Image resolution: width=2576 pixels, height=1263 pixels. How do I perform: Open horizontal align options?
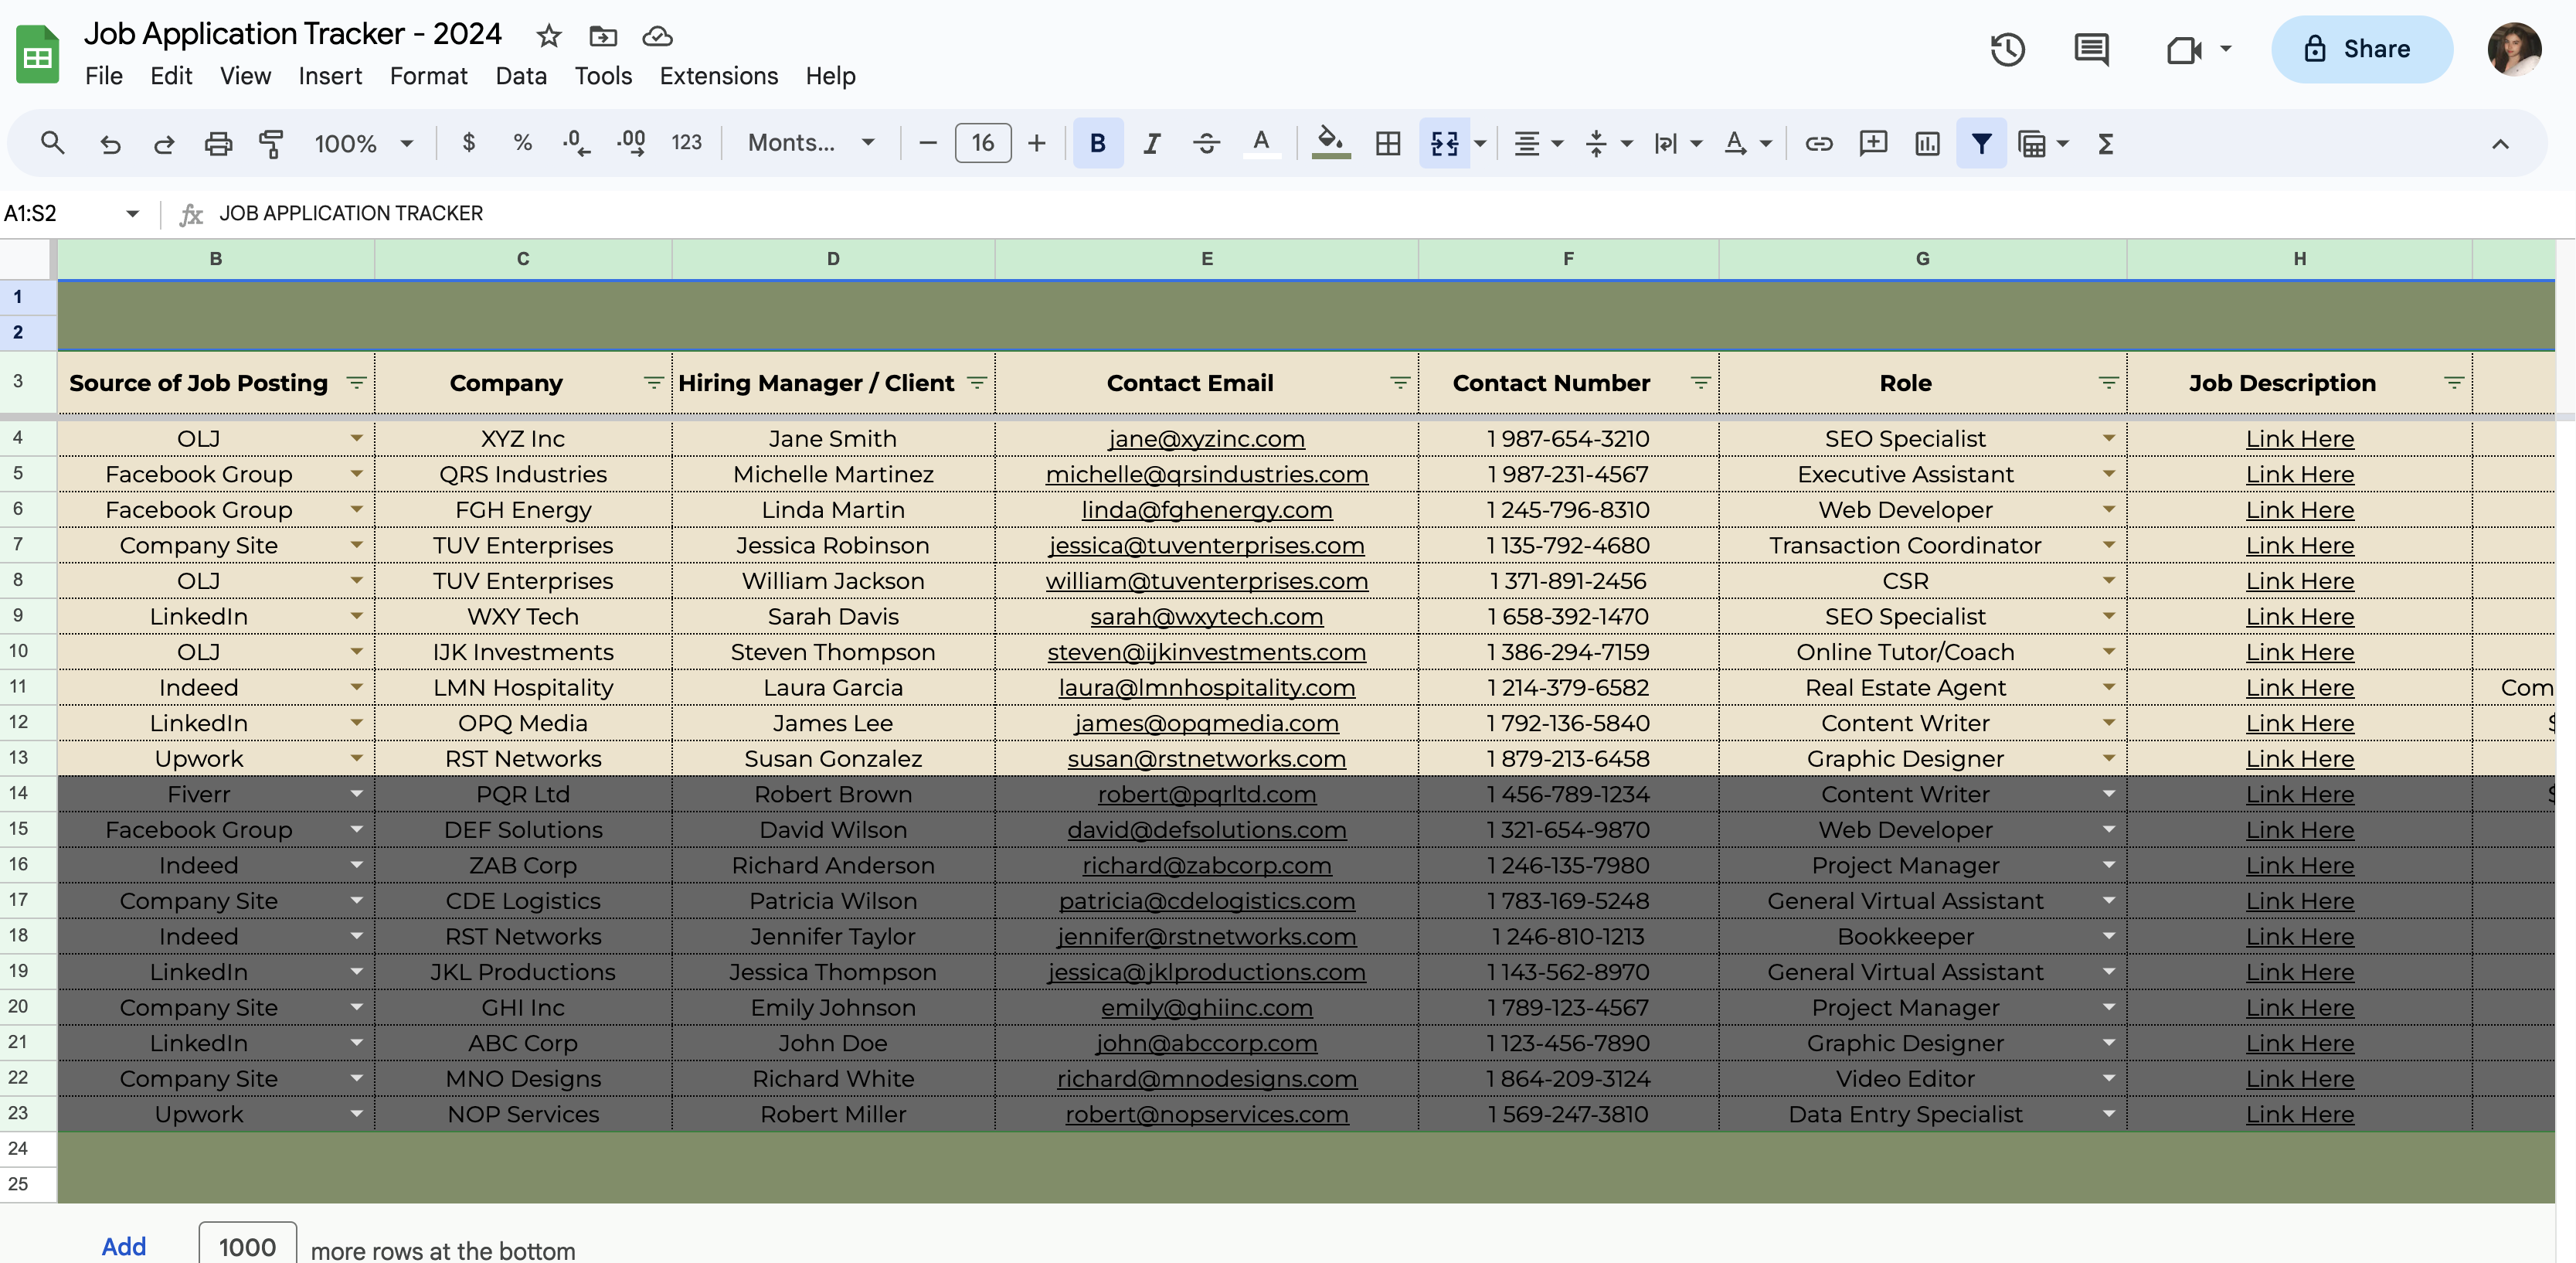pyautogui.click(x=1537, y=143)
